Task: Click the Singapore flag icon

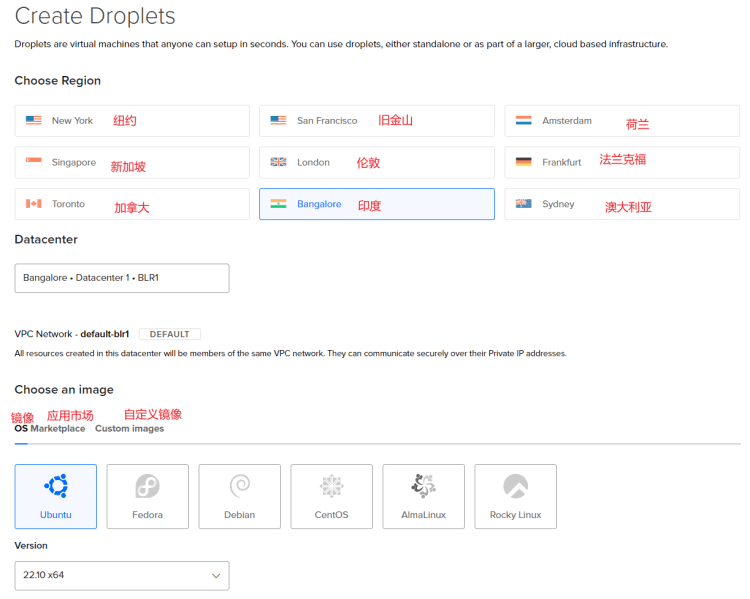Action: (x=33, y=162)
